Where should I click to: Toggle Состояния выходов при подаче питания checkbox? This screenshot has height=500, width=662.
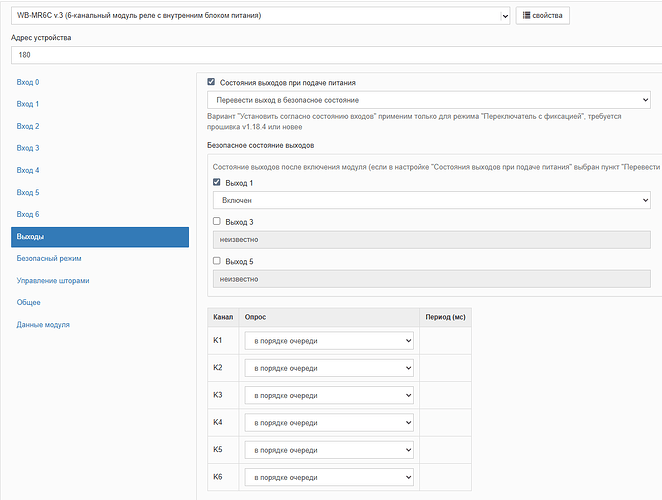coord(211,83)
